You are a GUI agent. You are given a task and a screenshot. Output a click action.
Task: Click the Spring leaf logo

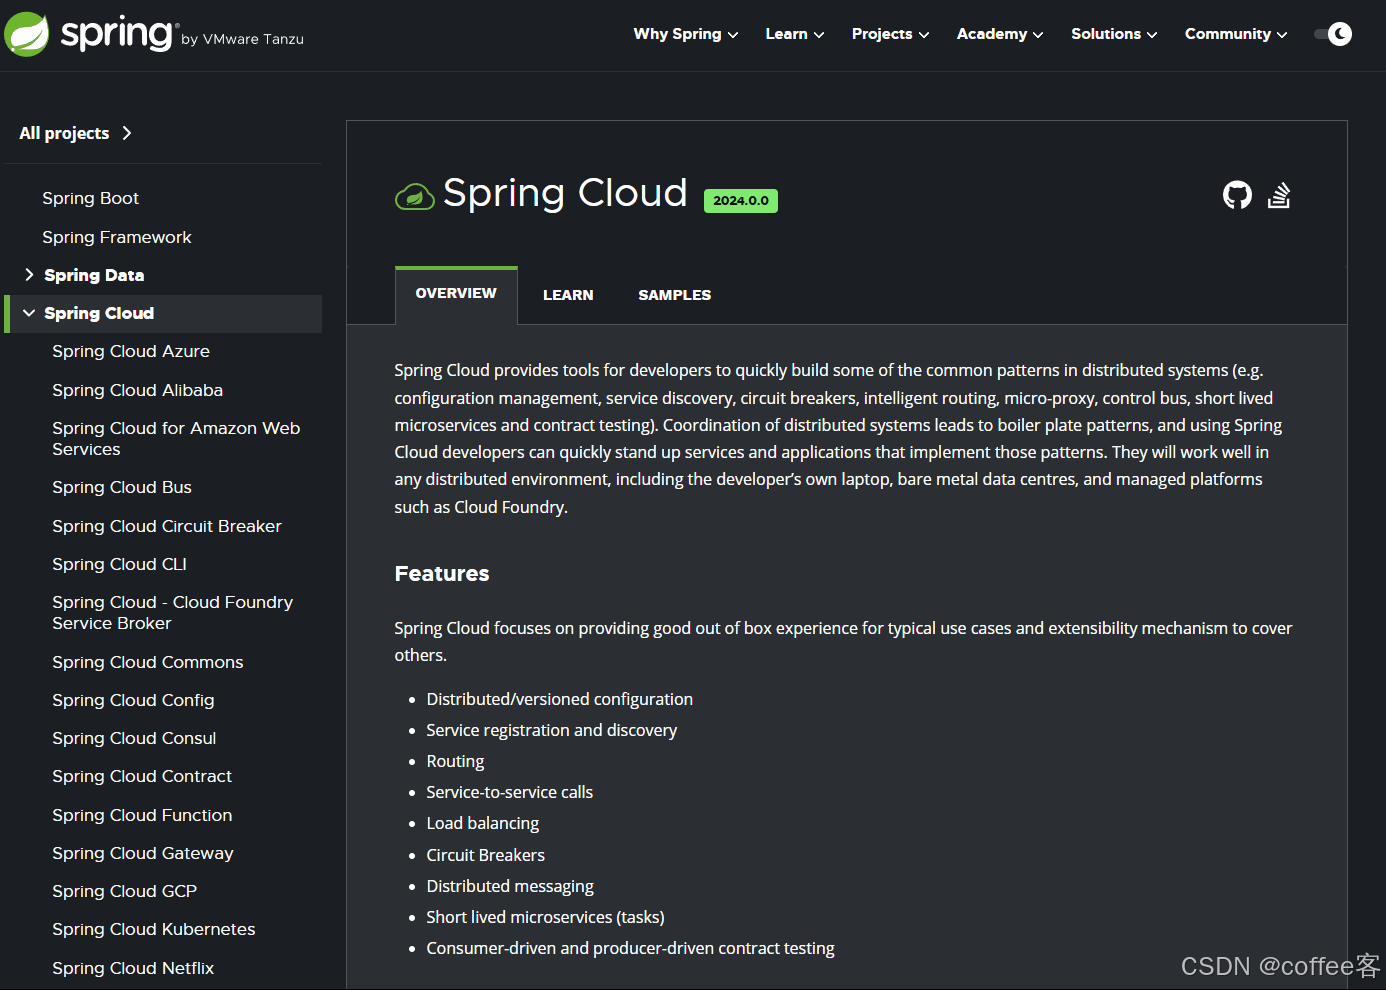click(27, 35)
